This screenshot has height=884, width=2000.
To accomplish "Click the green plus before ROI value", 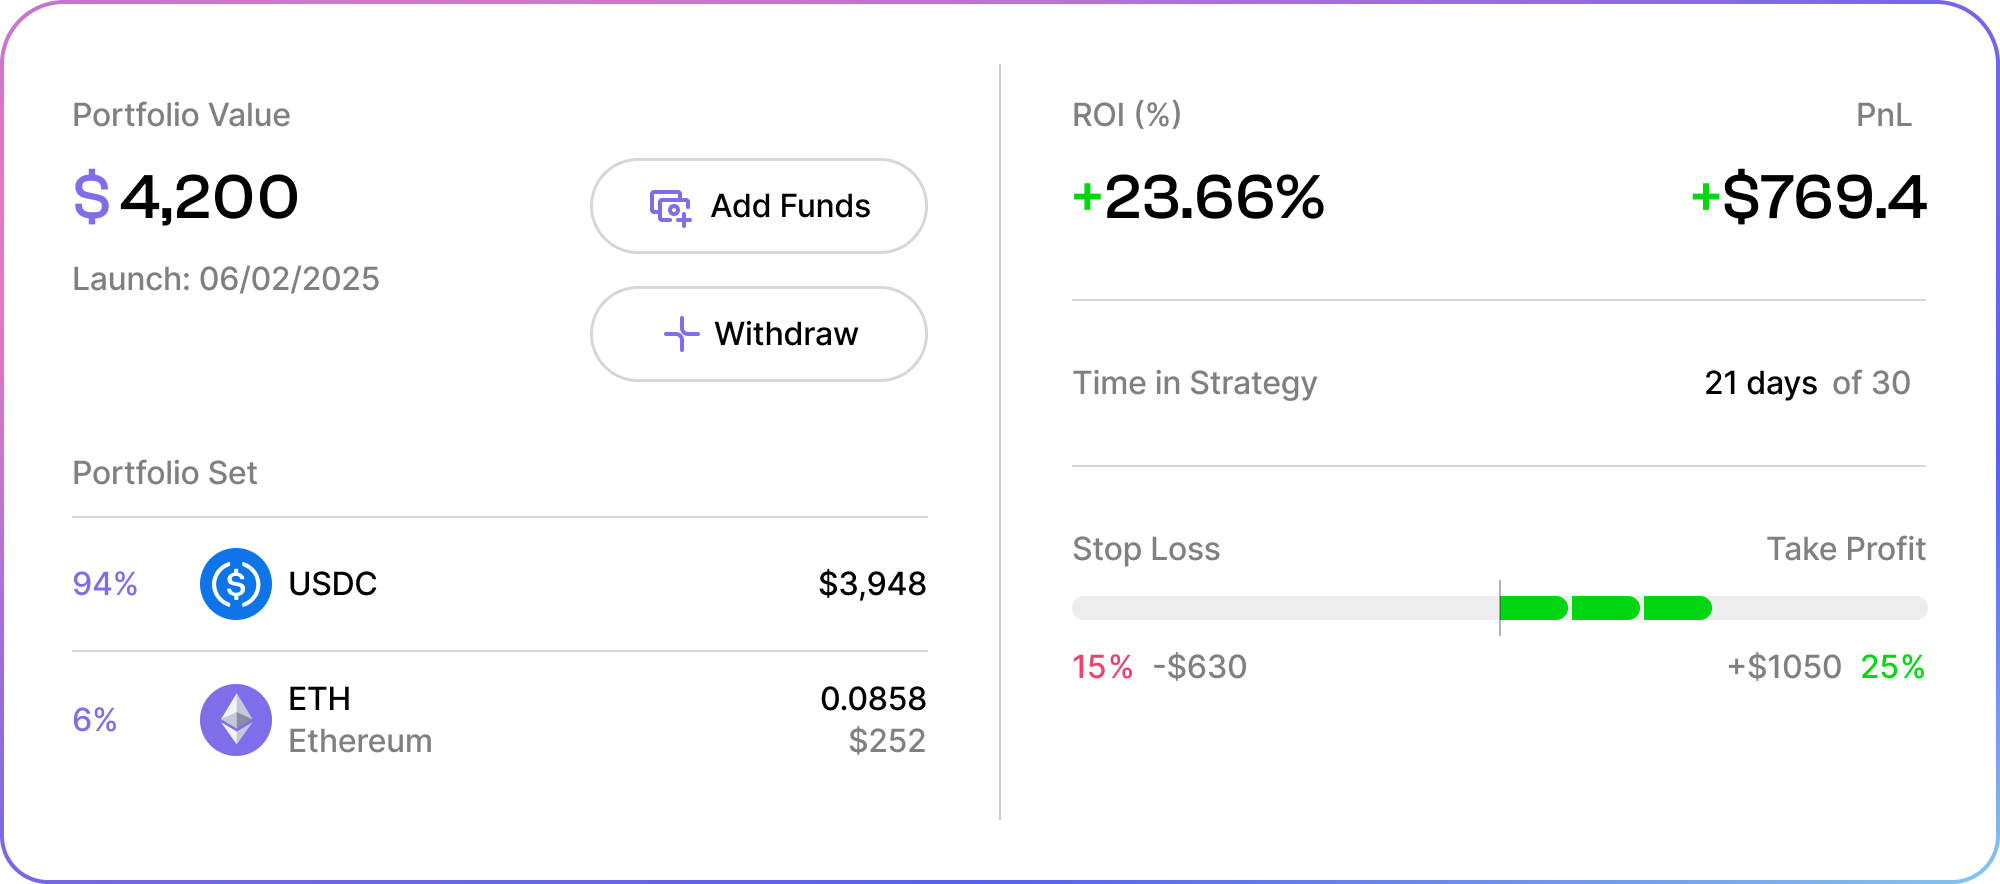I will pos(1086,196).
